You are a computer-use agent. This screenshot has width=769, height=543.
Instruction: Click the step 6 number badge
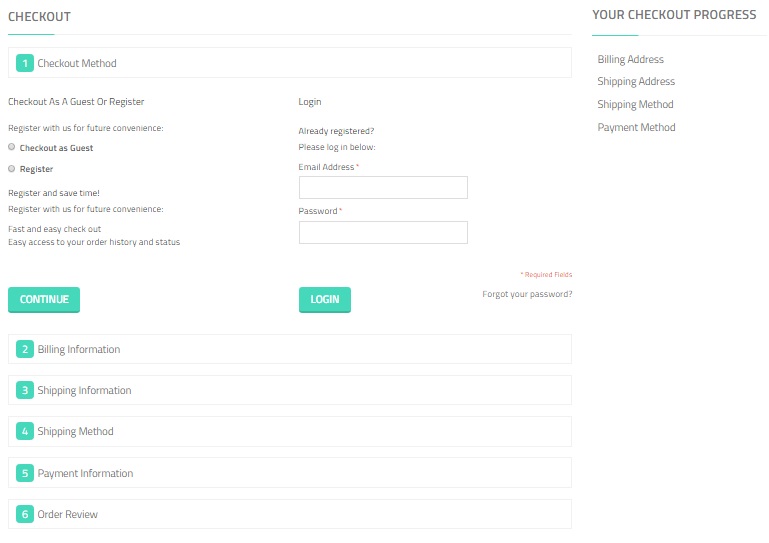[25, 514]
